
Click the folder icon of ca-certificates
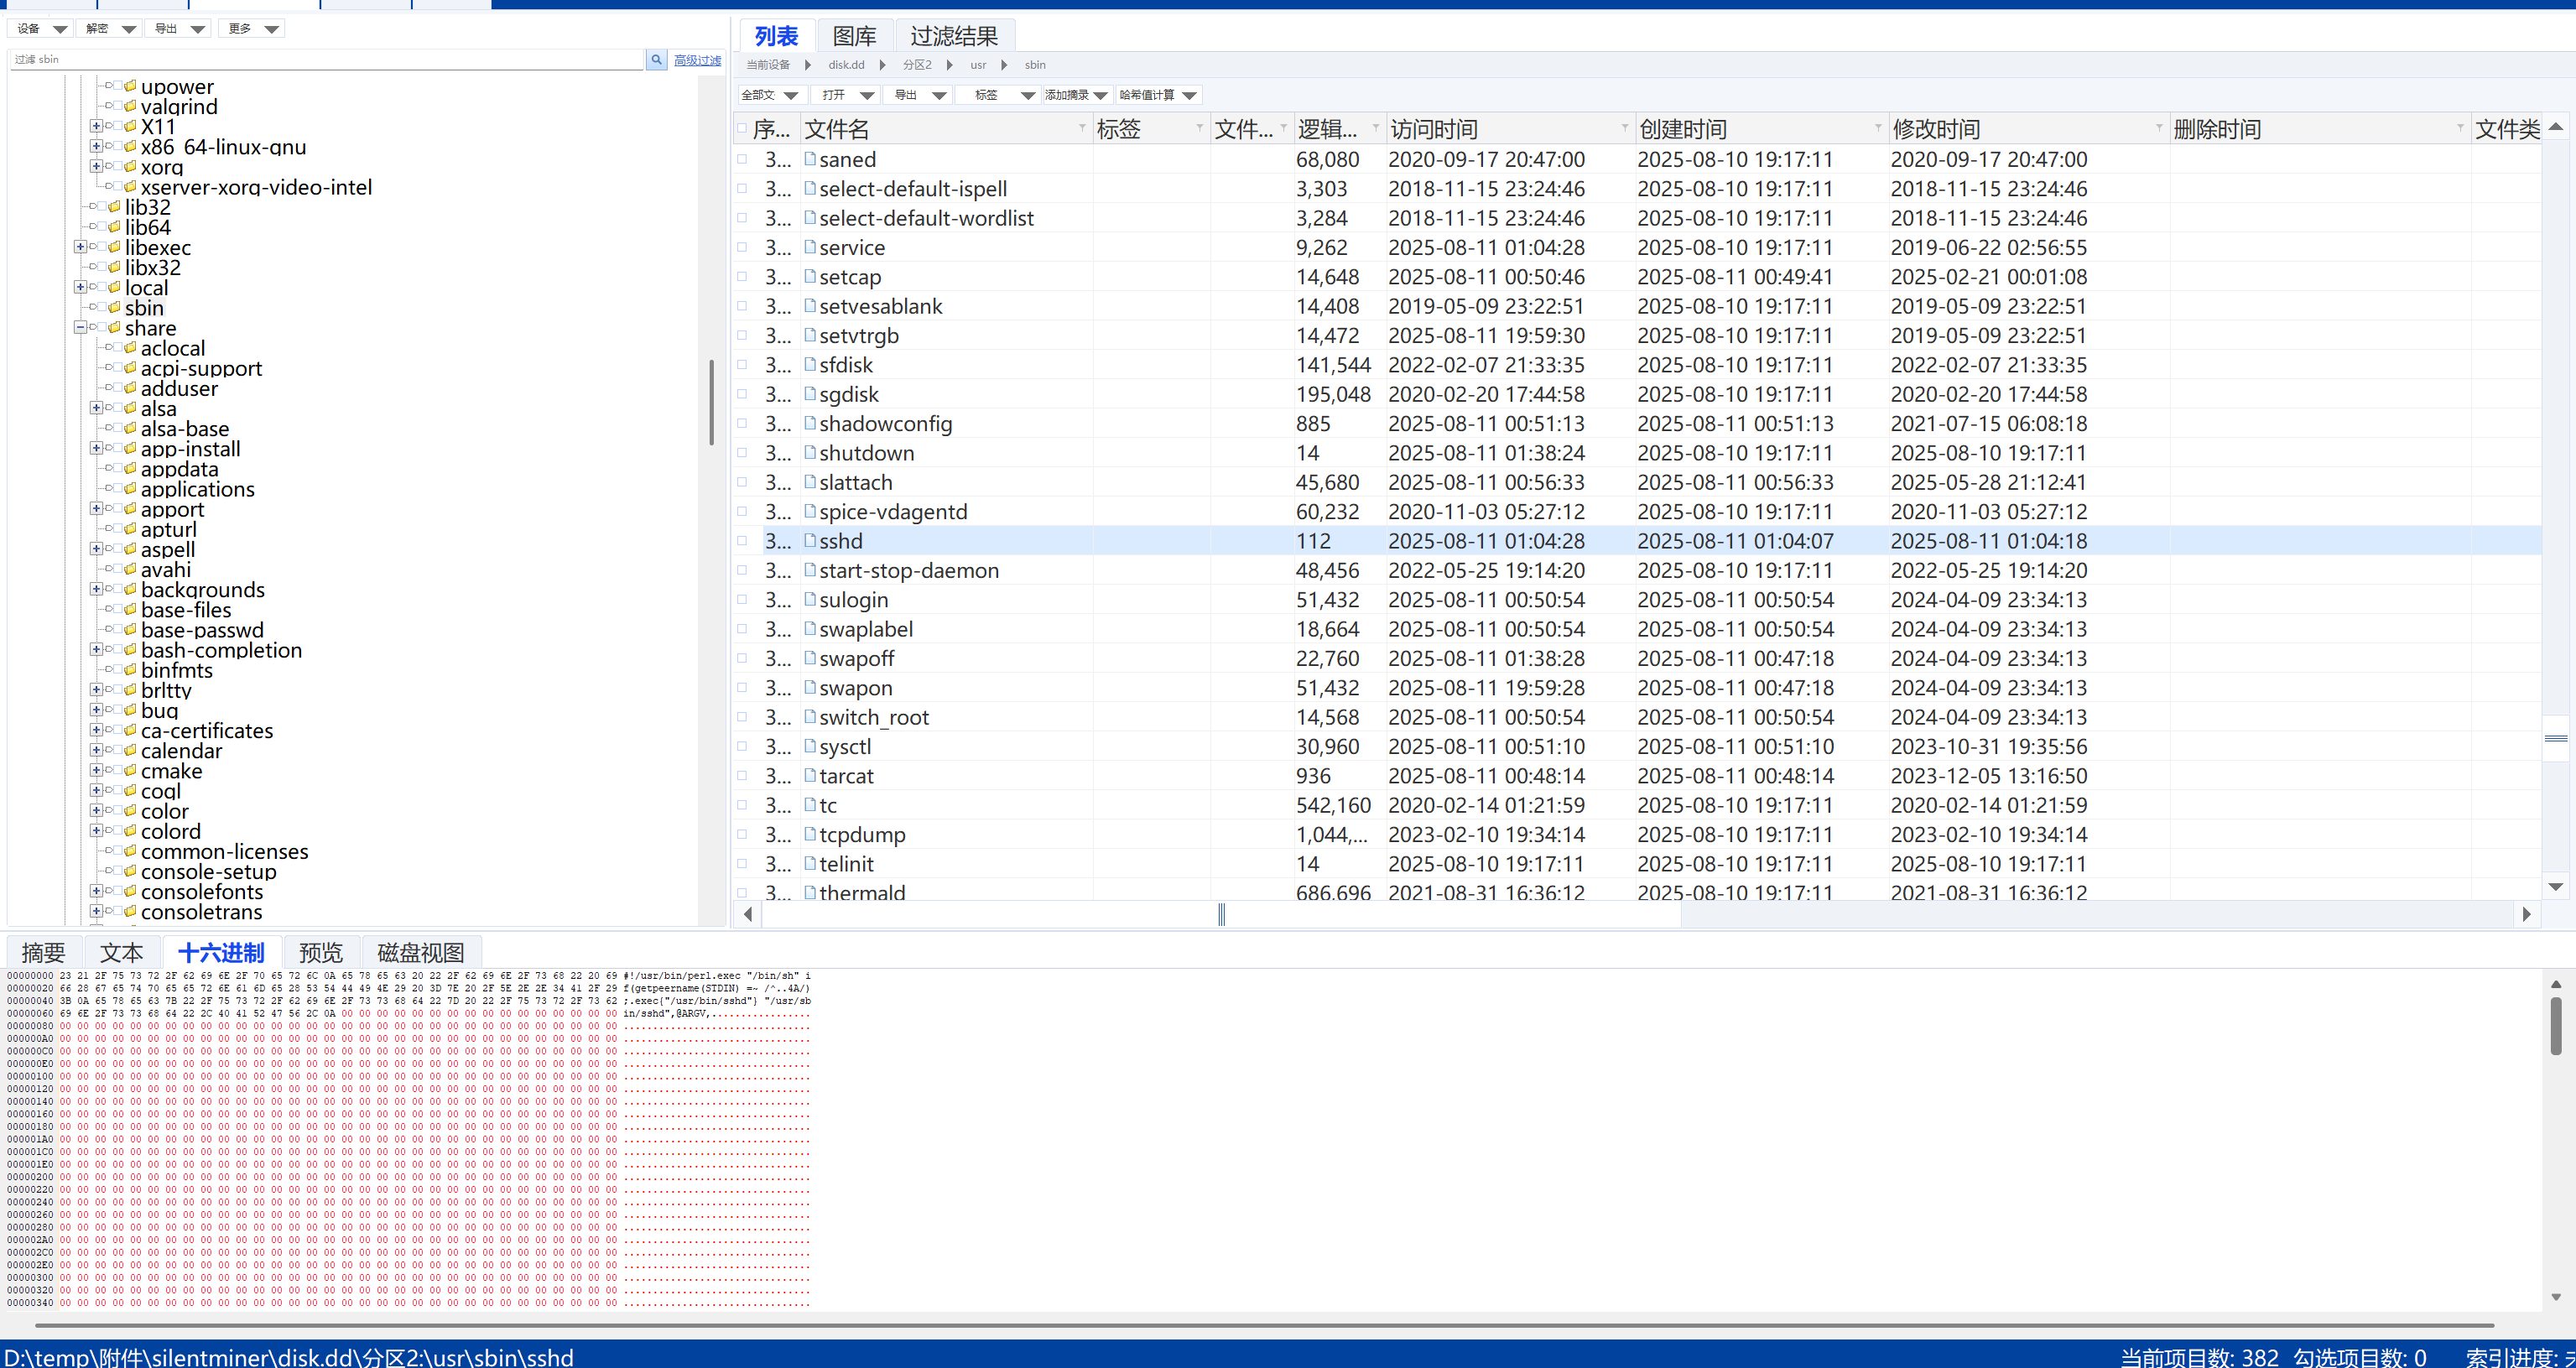(130, 730)
